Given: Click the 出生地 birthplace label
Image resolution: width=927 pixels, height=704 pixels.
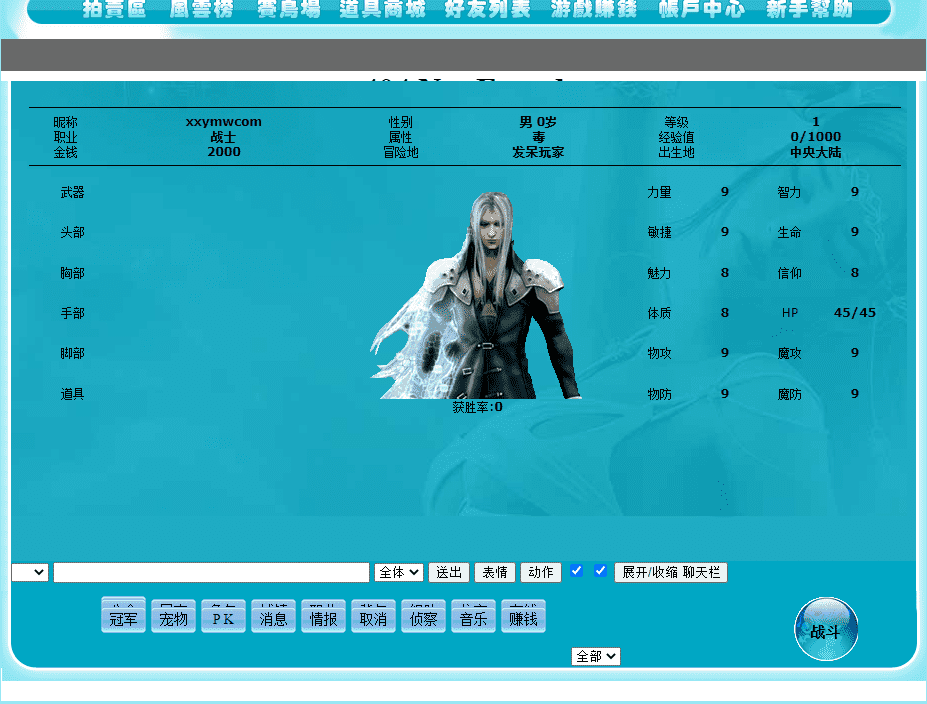Looking at the screenshot, I should point(676,152).
